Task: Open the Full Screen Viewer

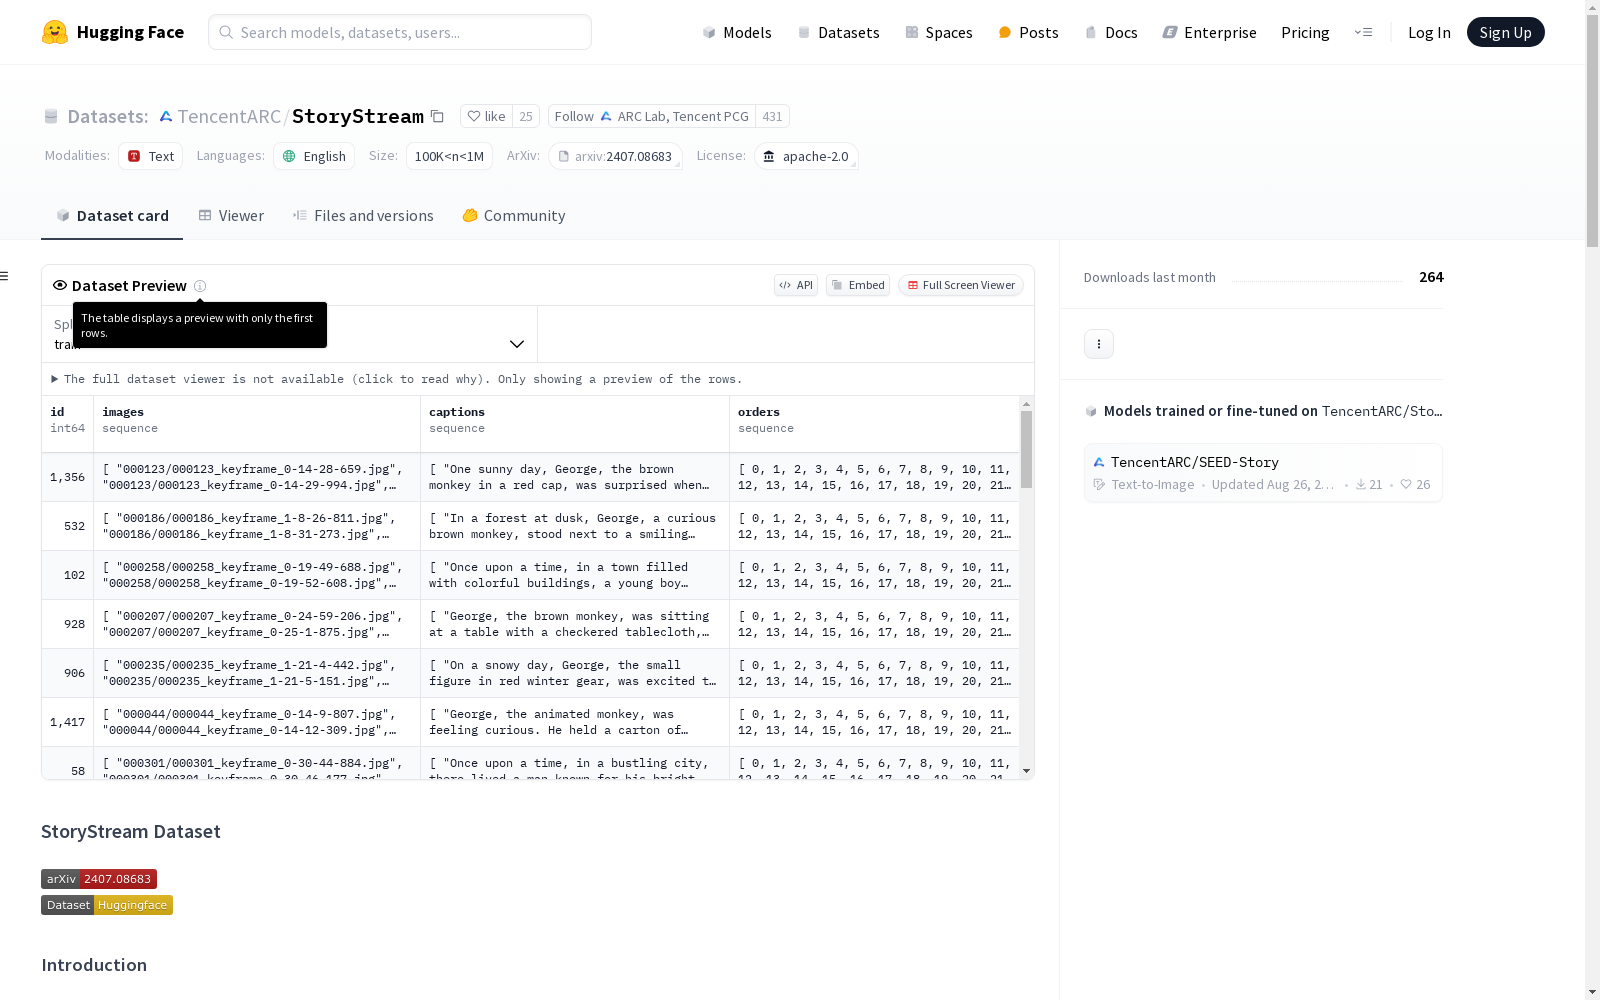Action: point(960,285)
